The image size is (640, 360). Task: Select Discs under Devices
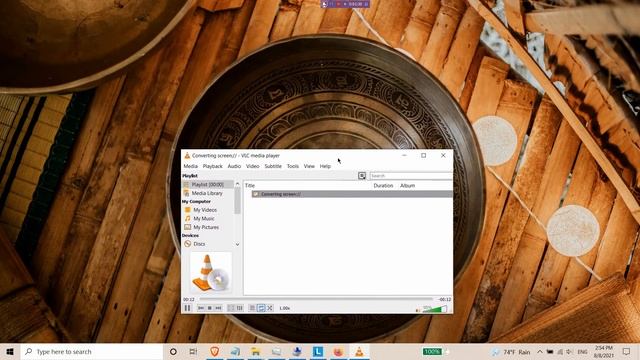[x=199, y=244]
